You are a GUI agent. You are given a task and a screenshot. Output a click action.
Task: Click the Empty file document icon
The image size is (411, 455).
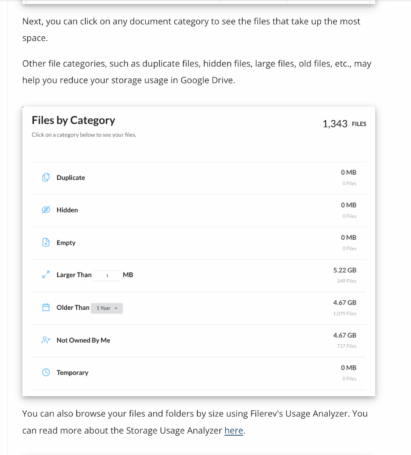click(x=46, y=242)
